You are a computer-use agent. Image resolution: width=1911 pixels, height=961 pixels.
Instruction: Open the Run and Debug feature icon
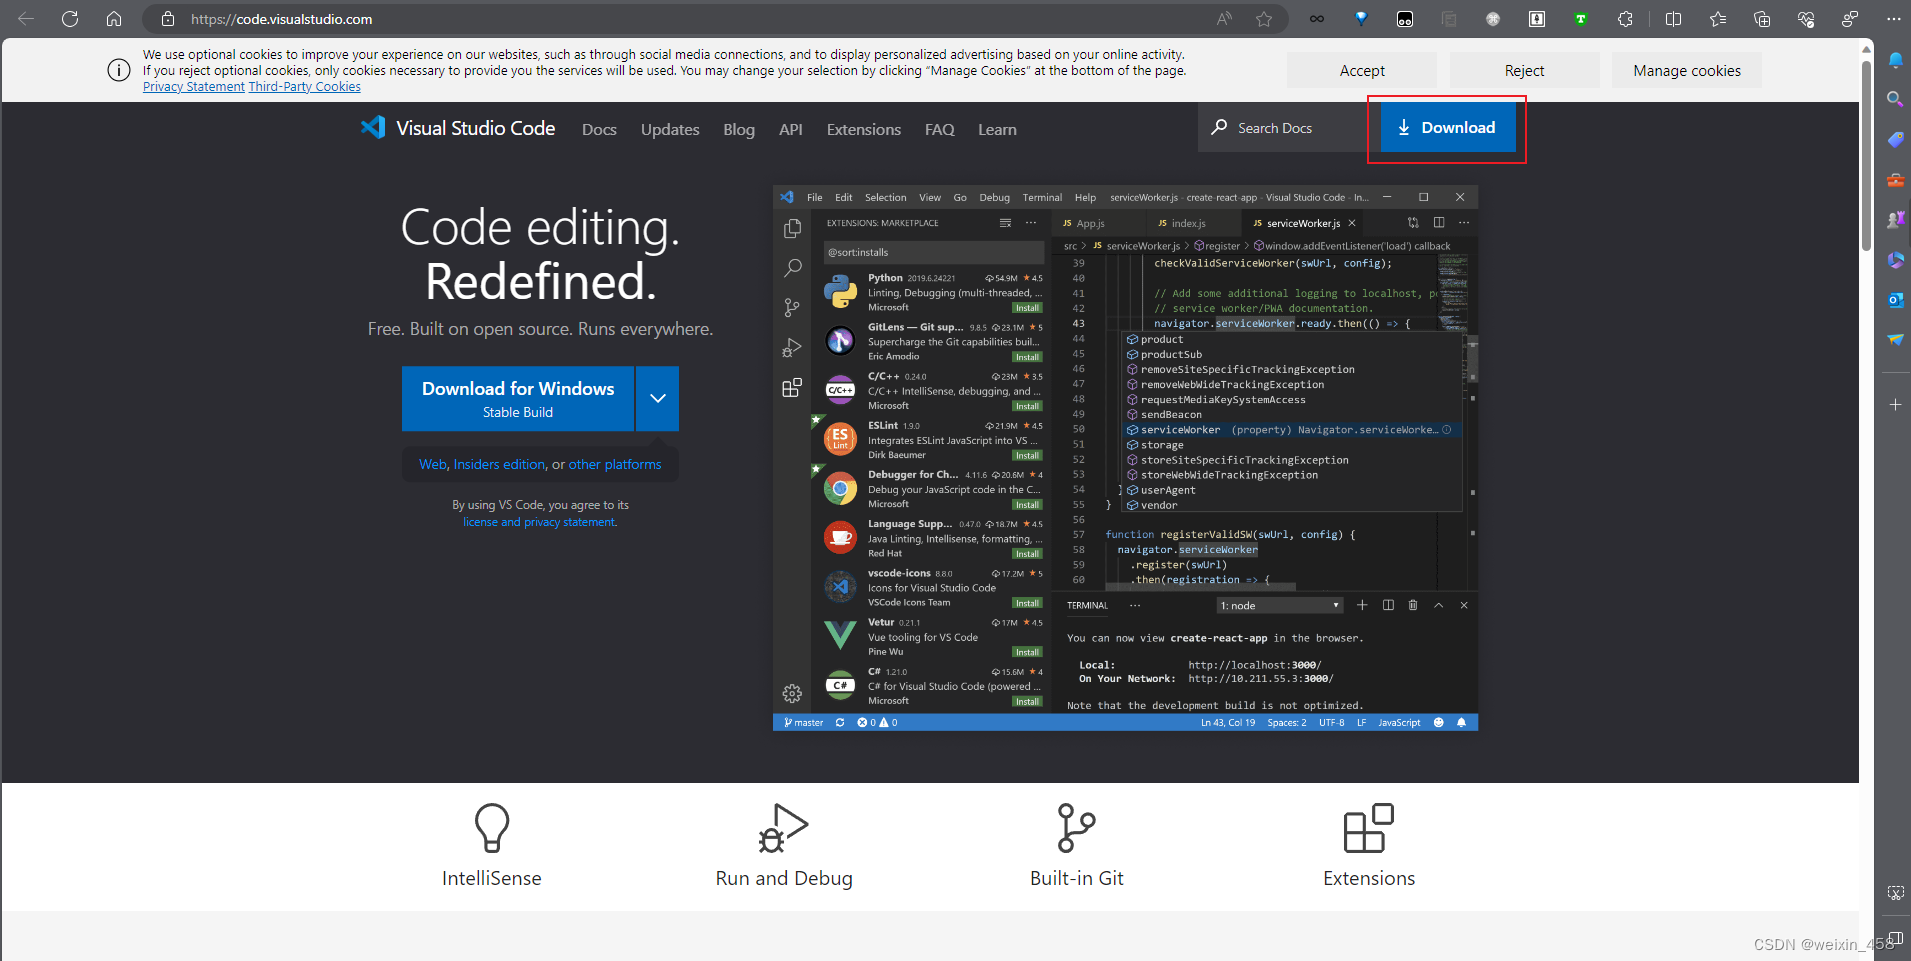click(784, 829)
